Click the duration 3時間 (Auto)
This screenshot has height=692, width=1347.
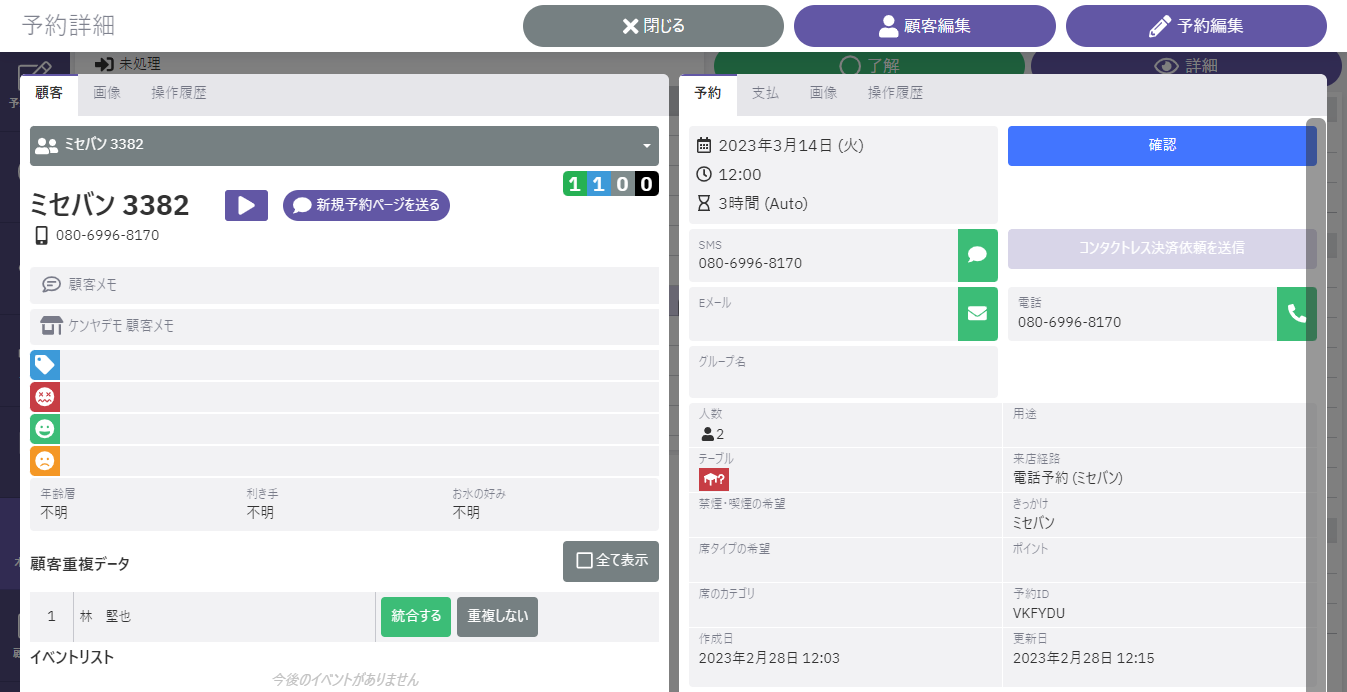pyautogui.click(x=763, y=204)
